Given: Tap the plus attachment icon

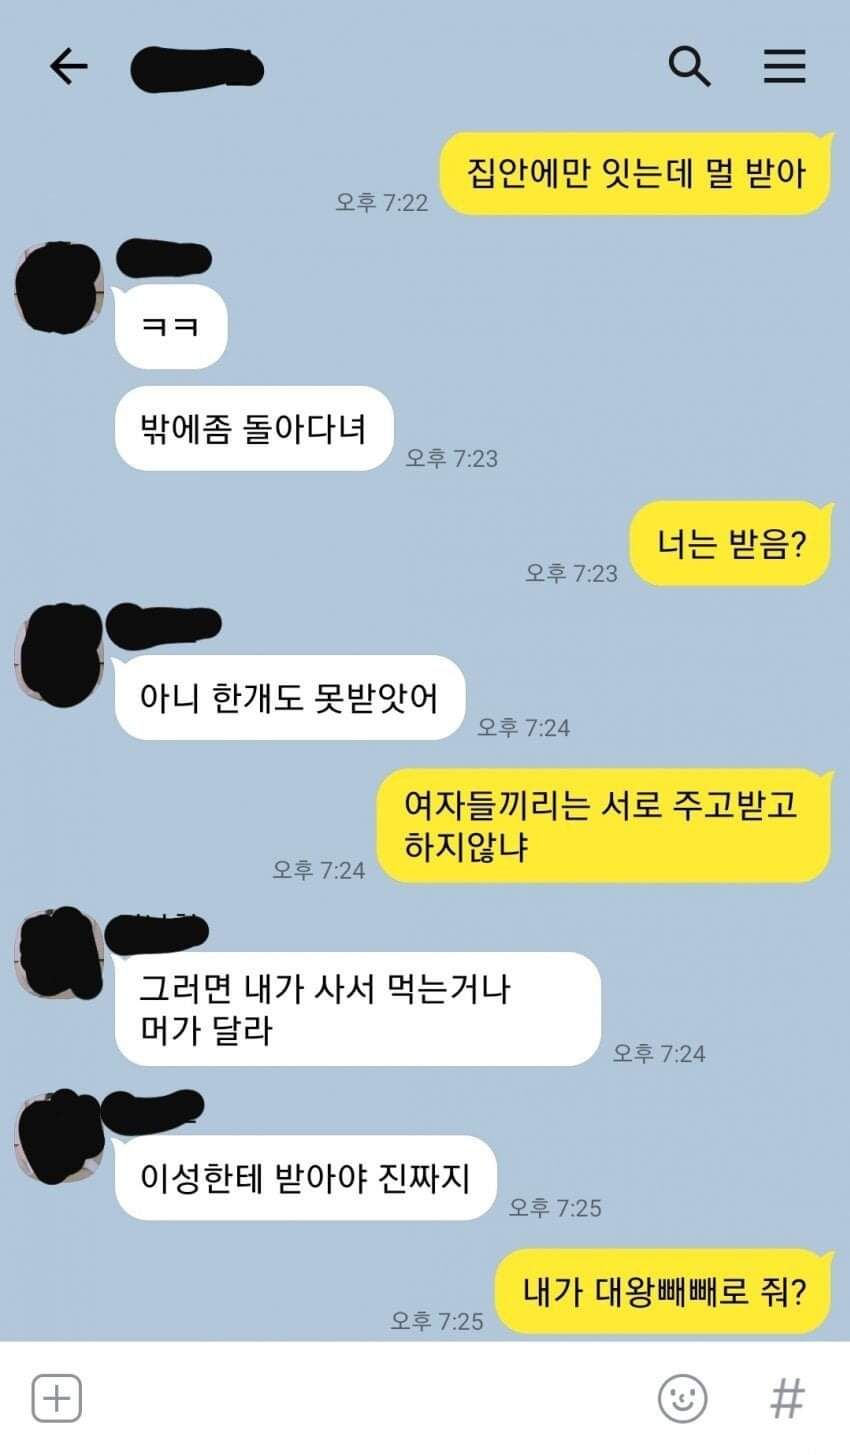Looking at the screenshot, I should coord(56,1397).
